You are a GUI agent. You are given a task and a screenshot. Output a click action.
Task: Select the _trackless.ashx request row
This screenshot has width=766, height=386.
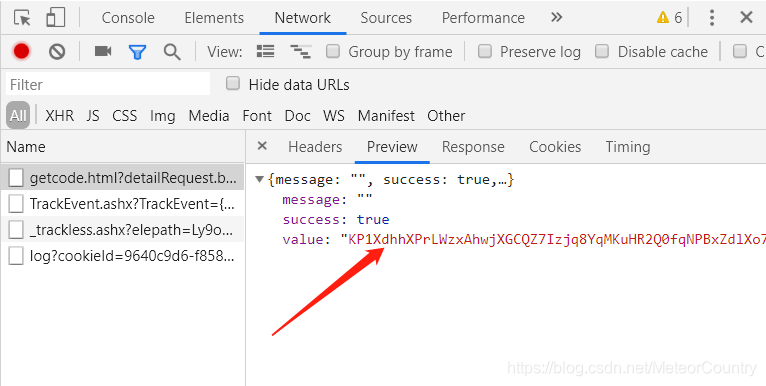[x=122, y=230]
